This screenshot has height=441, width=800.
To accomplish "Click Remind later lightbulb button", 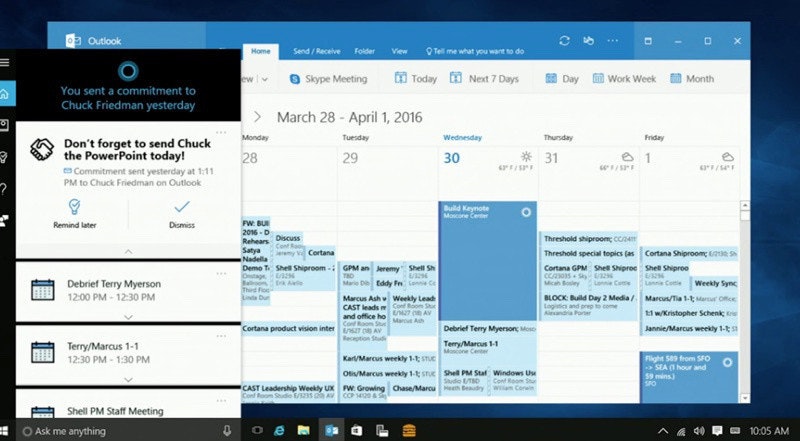I will click(x=74, y=213).
